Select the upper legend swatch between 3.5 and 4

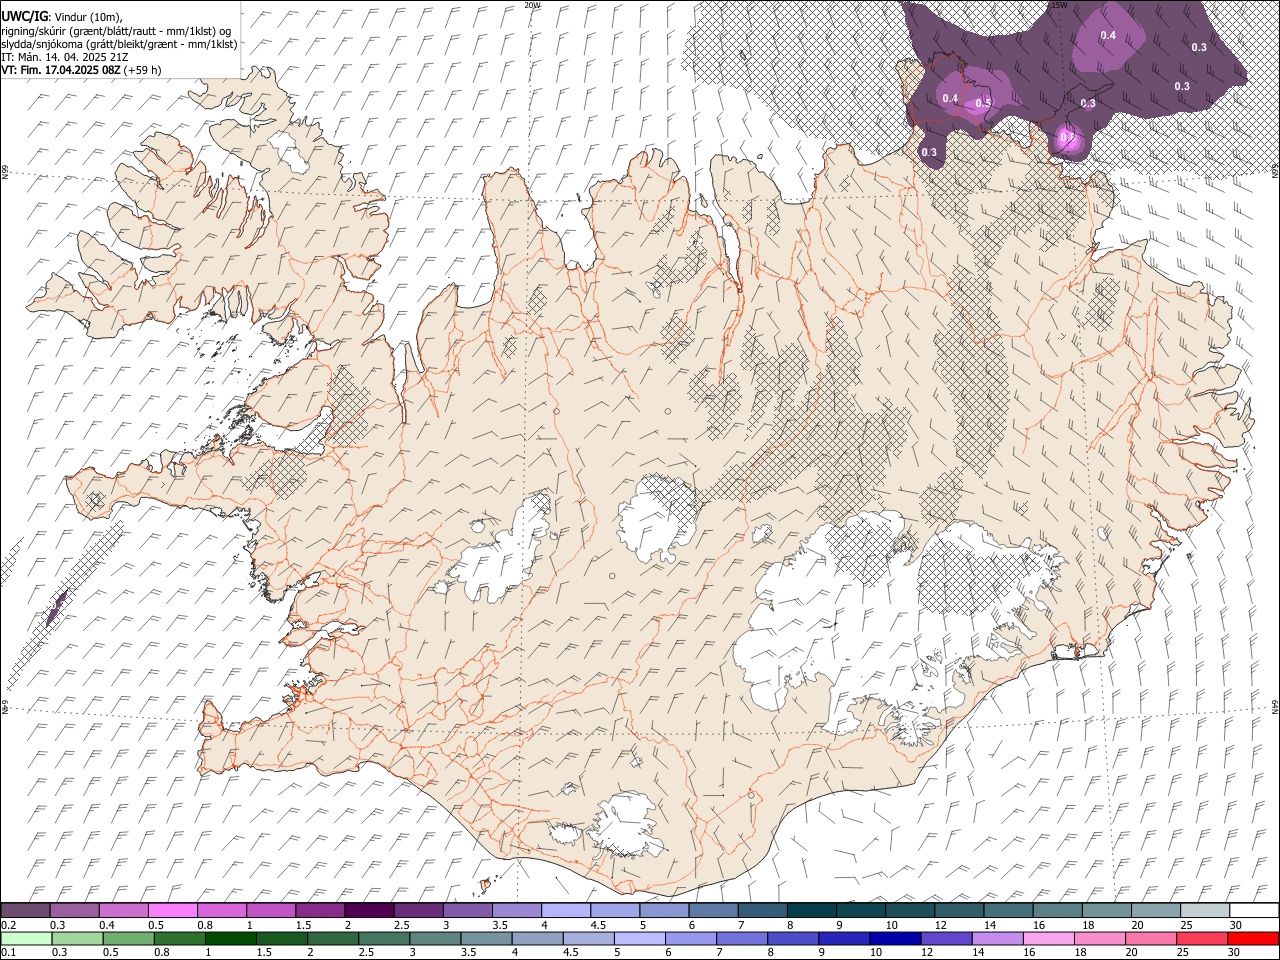coord(517,910)
